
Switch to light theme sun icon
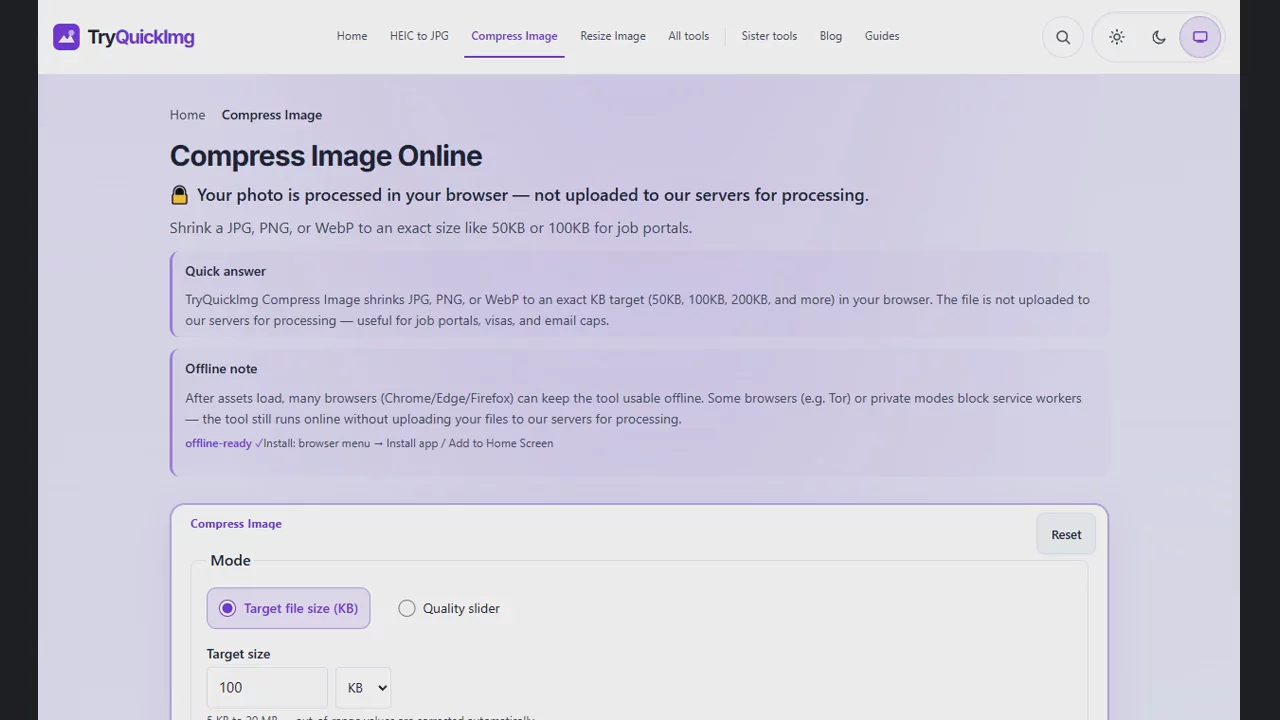pos(1117,37)
